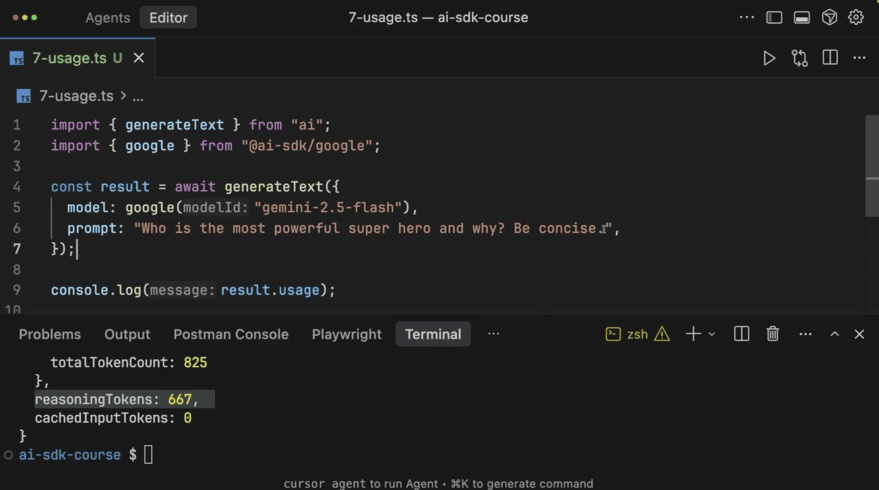Open terminal panel more actions ellipsis
This screenshot has height=490, width=879.
(x=805, y=334)
